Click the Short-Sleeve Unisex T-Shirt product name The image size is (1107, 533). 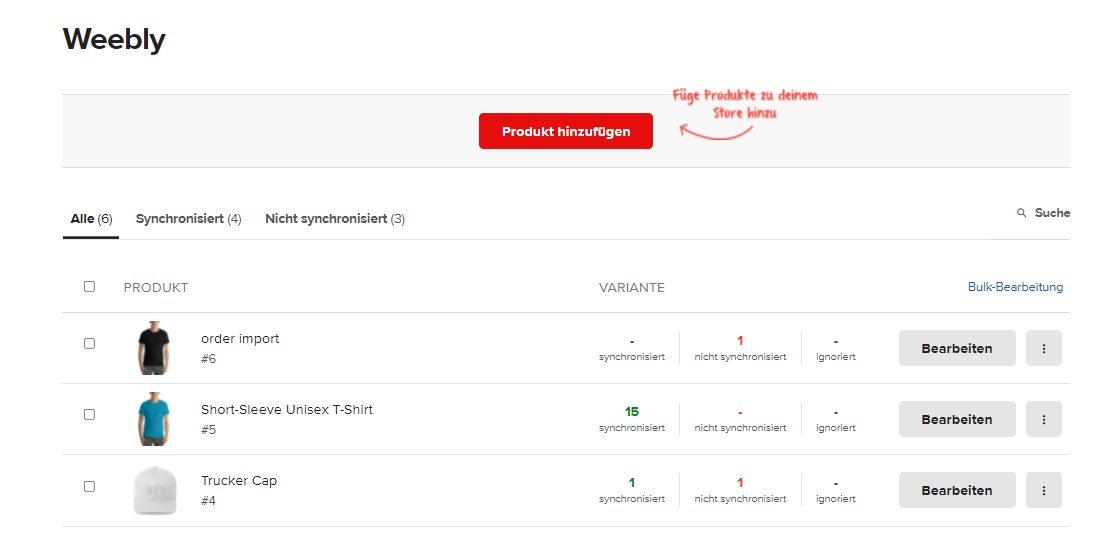[x=287, y=409]
